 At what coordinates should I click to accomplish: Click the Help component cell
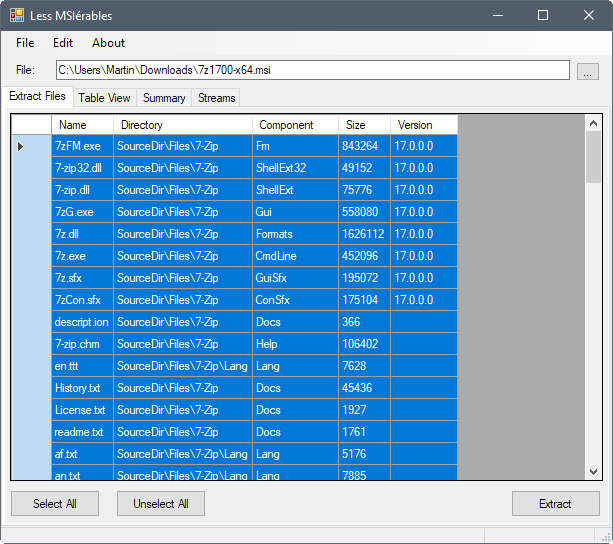point(296,344)
